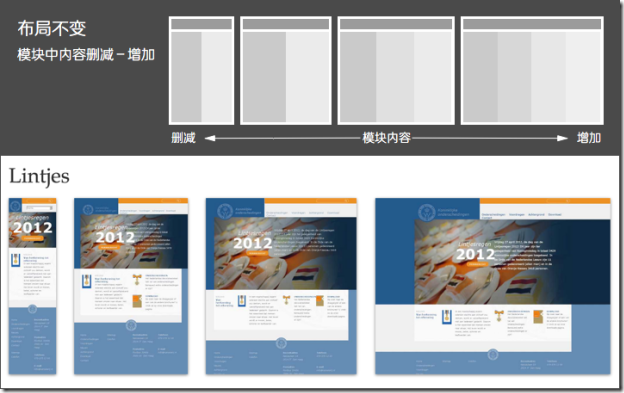Click the orange button under 2012 in the mobile screenshot

coord(32,238)
